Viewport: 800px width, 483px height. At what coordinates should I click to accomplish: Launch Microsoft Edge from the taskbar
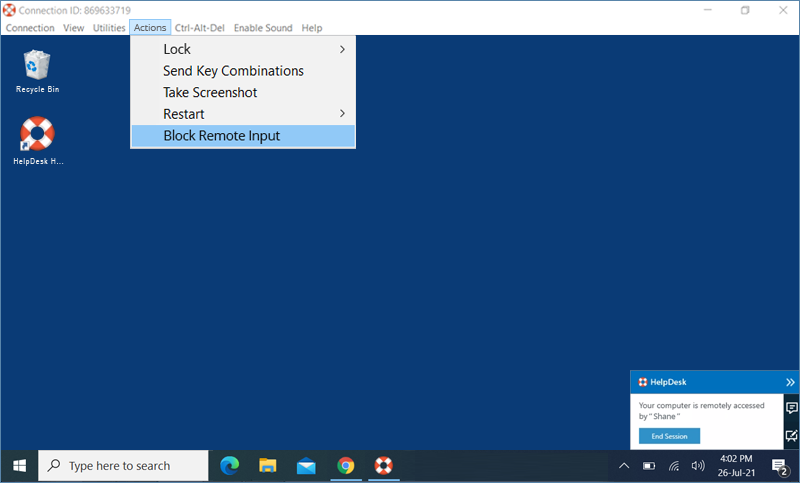pyautogui.click(x=230, y=465)
